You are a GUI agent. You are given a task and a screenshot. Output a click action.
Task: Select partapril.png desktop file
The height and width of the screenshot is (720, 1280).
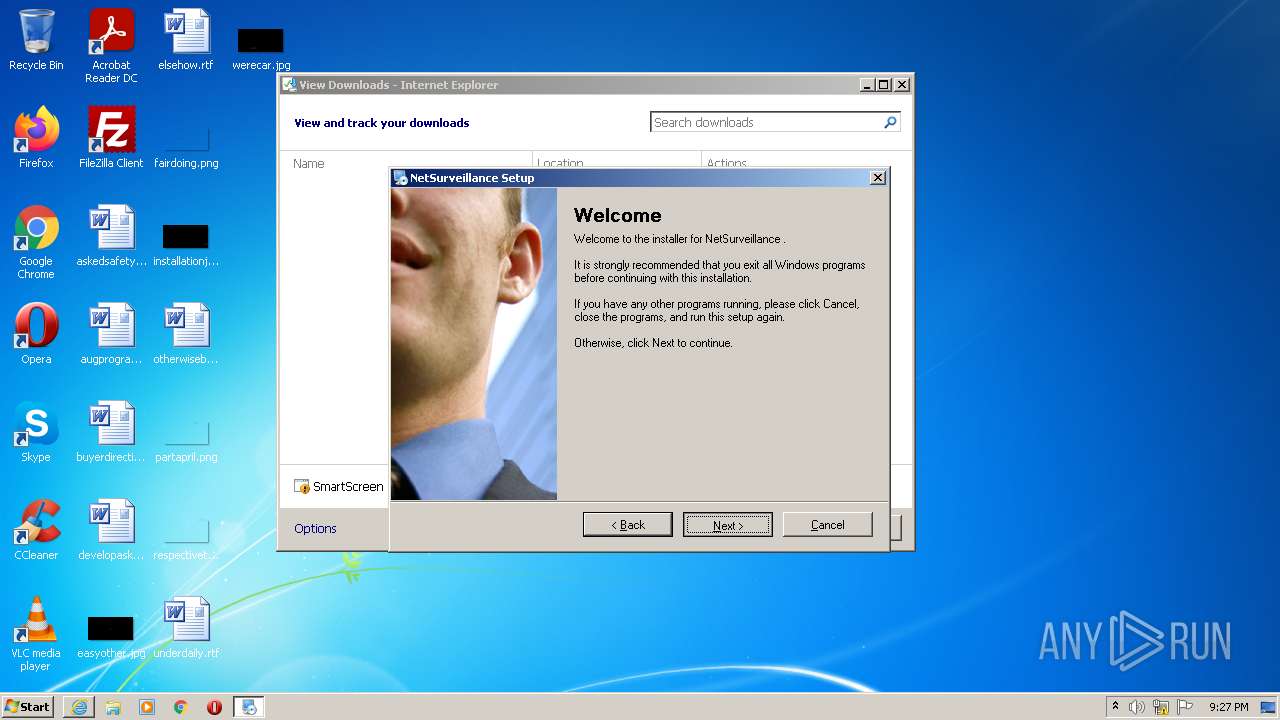[186, 440]
